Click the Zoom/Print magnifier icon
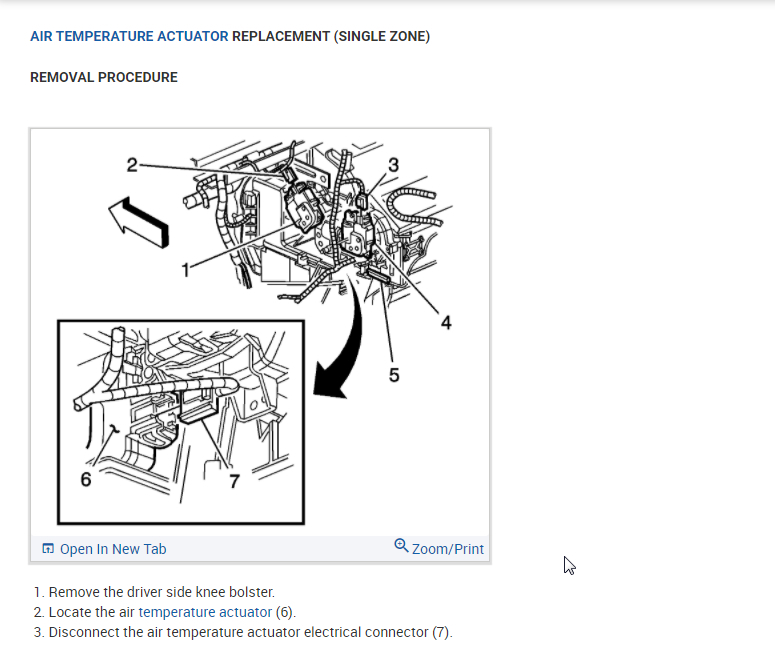The height and width of the screenshot is (659, 775). pos(401,546)
